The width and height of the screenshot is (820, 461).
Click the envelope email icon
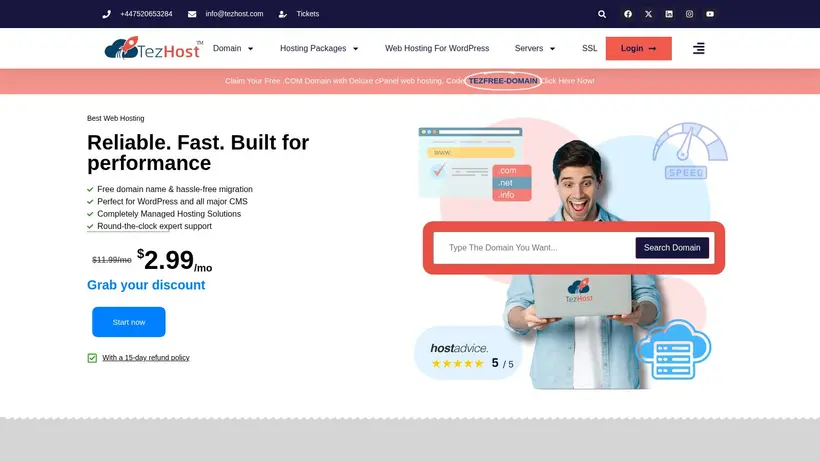pyautogui.click(x=192, y=14)
